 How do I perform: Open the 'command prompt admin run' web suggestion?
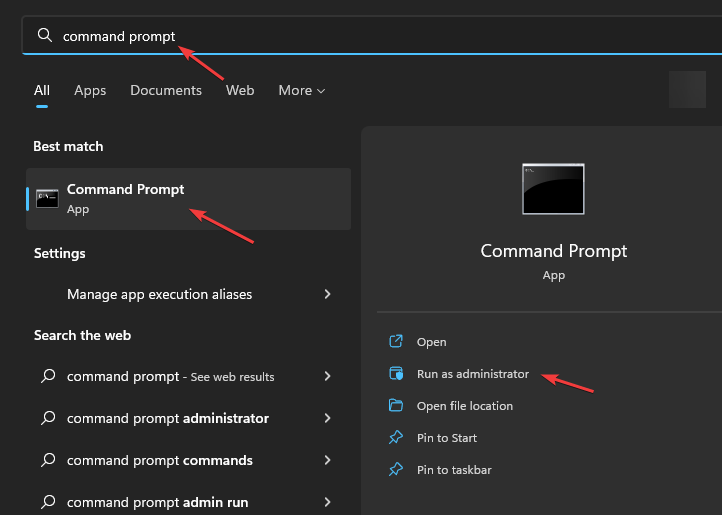click(188, 502)
